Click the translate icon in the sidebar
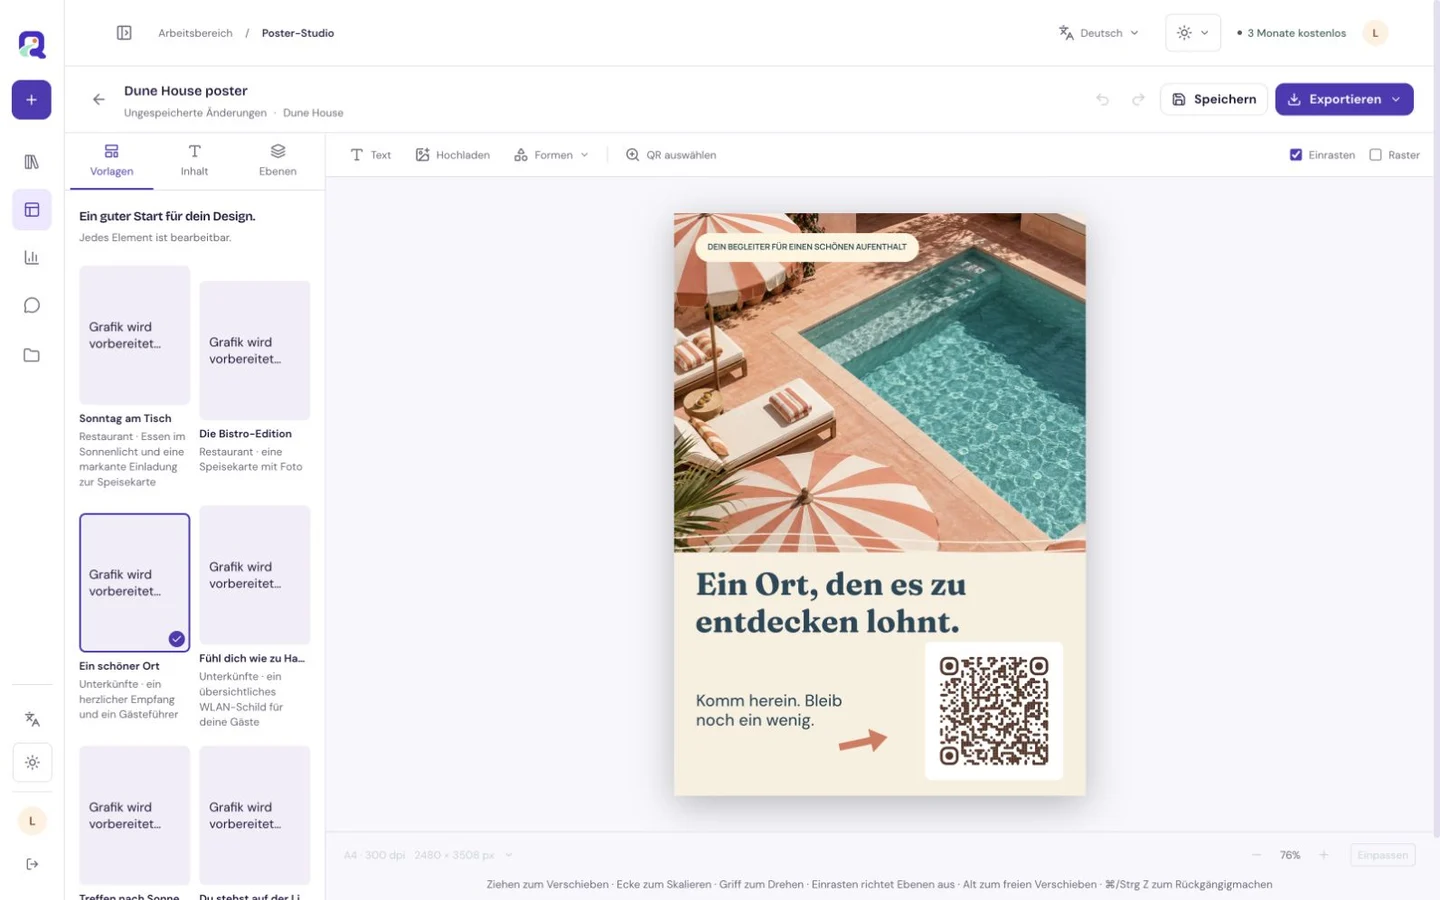The image size is (1440, 900). (x=32, y=719)
